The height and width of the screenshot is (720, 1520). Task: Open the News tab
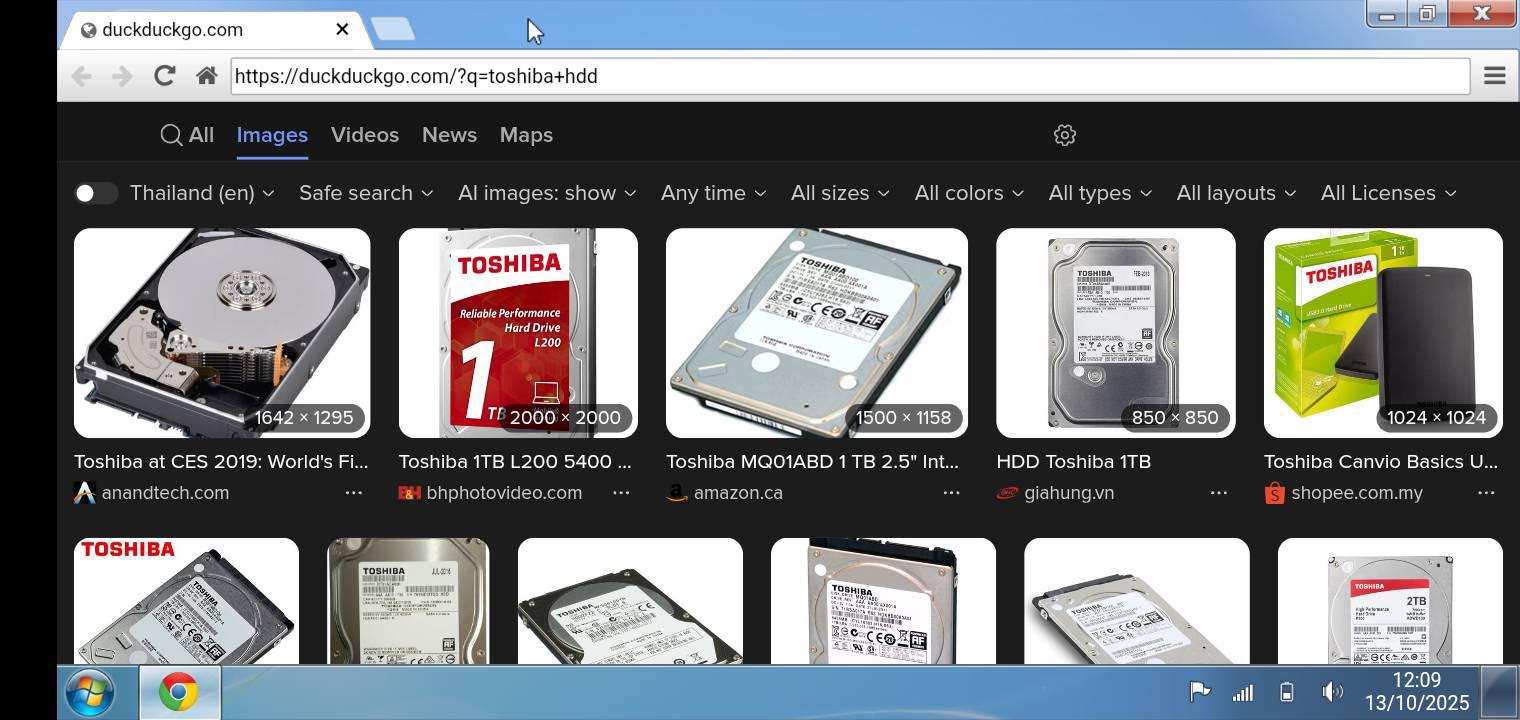point(449,135)
